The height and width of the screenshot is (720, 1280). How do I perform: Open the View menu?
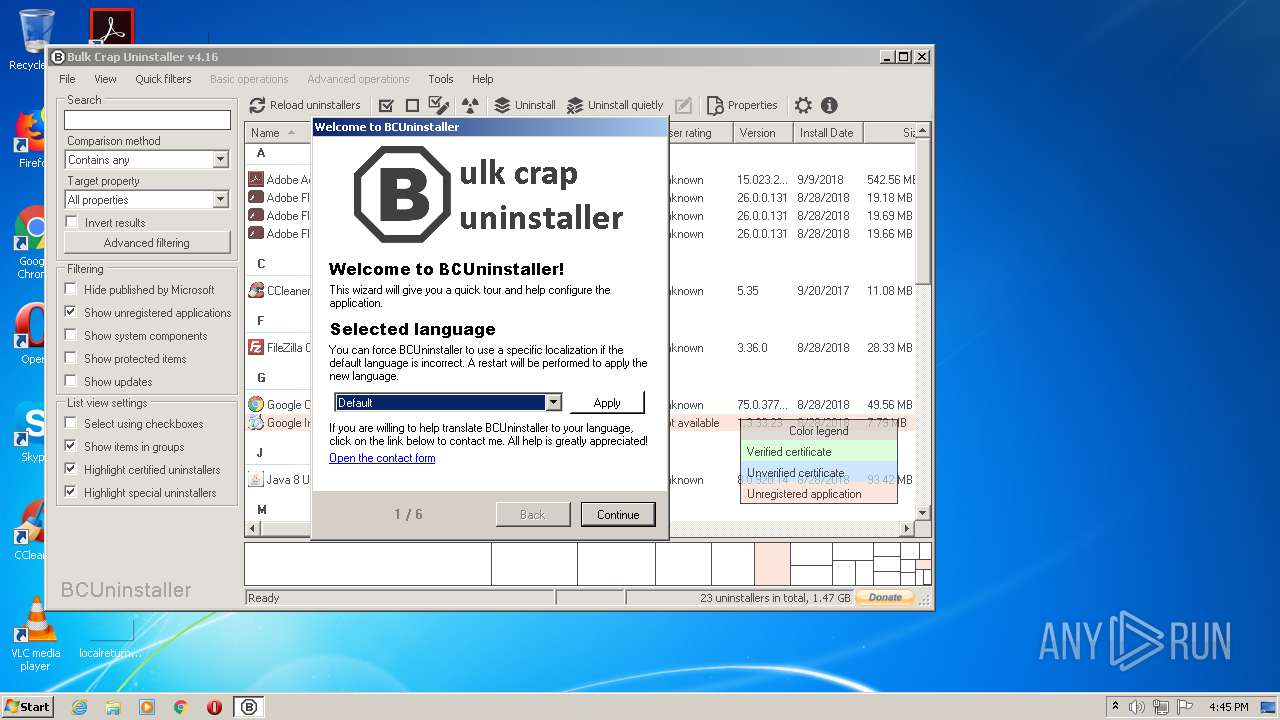(x=105, y=79)
